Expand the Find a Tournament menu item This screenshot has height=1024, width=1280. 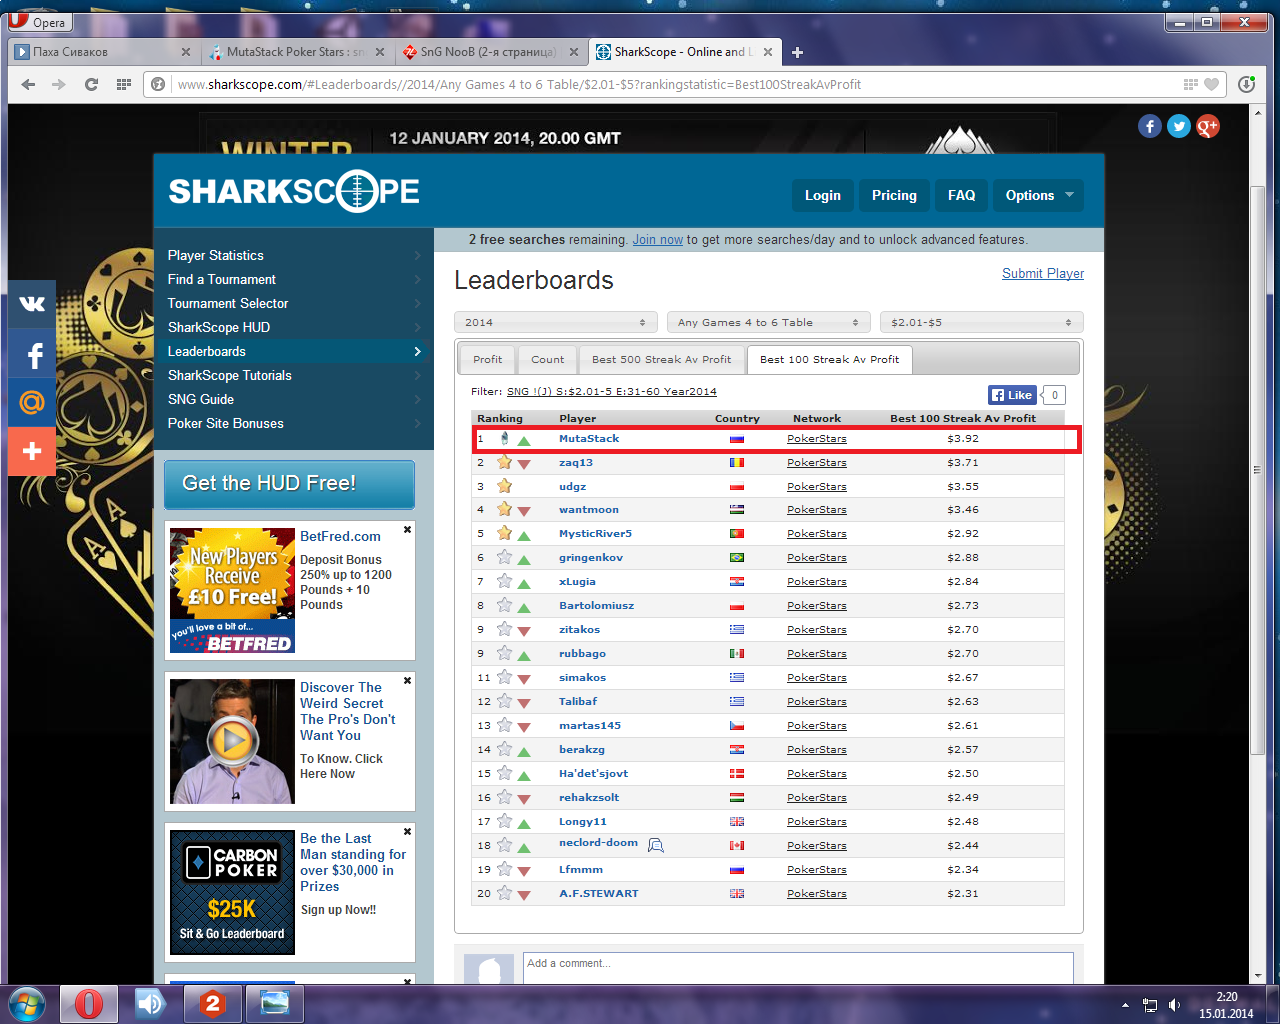coord(293,279)
